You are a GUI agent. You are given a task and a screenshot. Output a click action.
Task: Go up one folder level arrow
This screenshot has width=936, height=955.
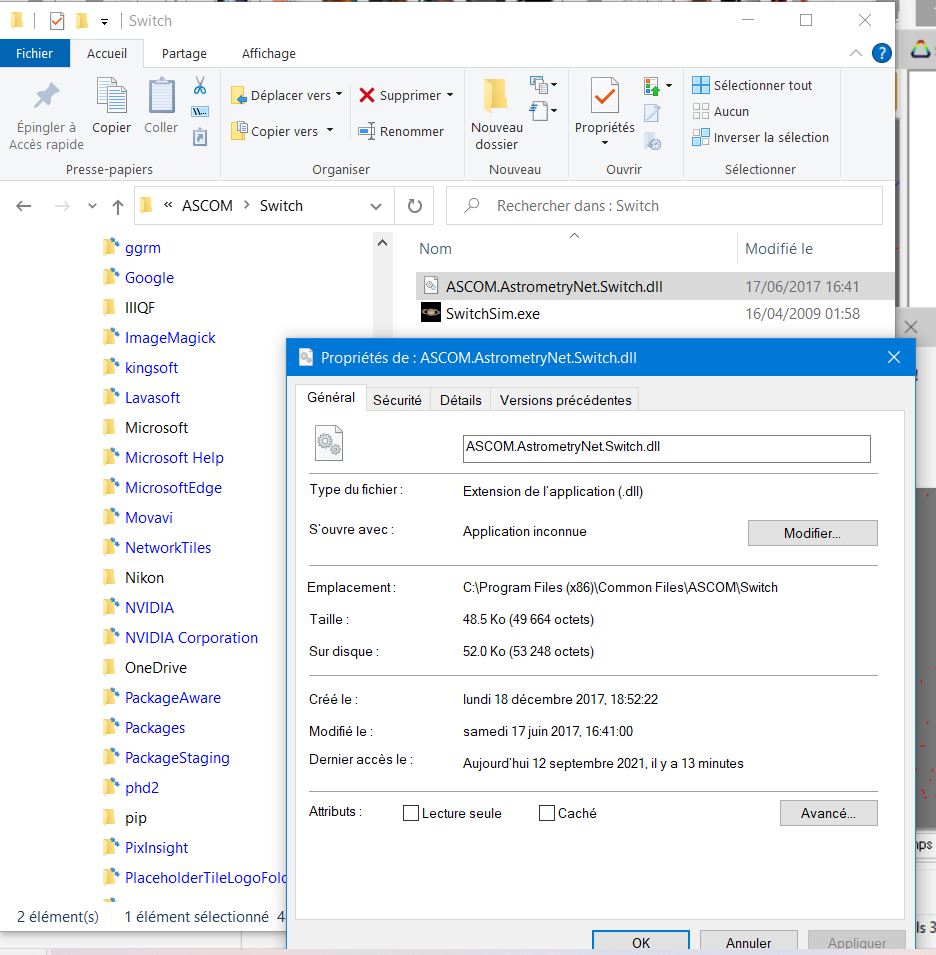pyautogui.click(x=118, y=206)
